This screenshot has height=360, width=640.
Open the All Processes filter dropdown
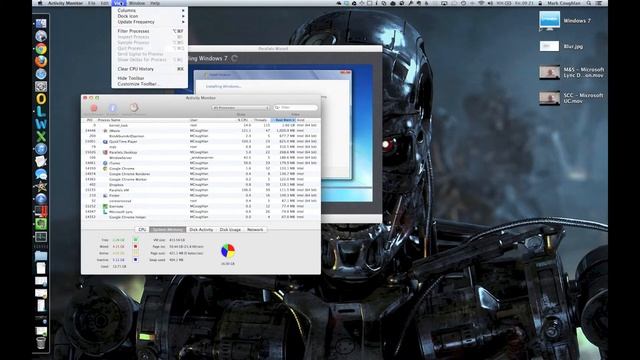pos(240,108)
